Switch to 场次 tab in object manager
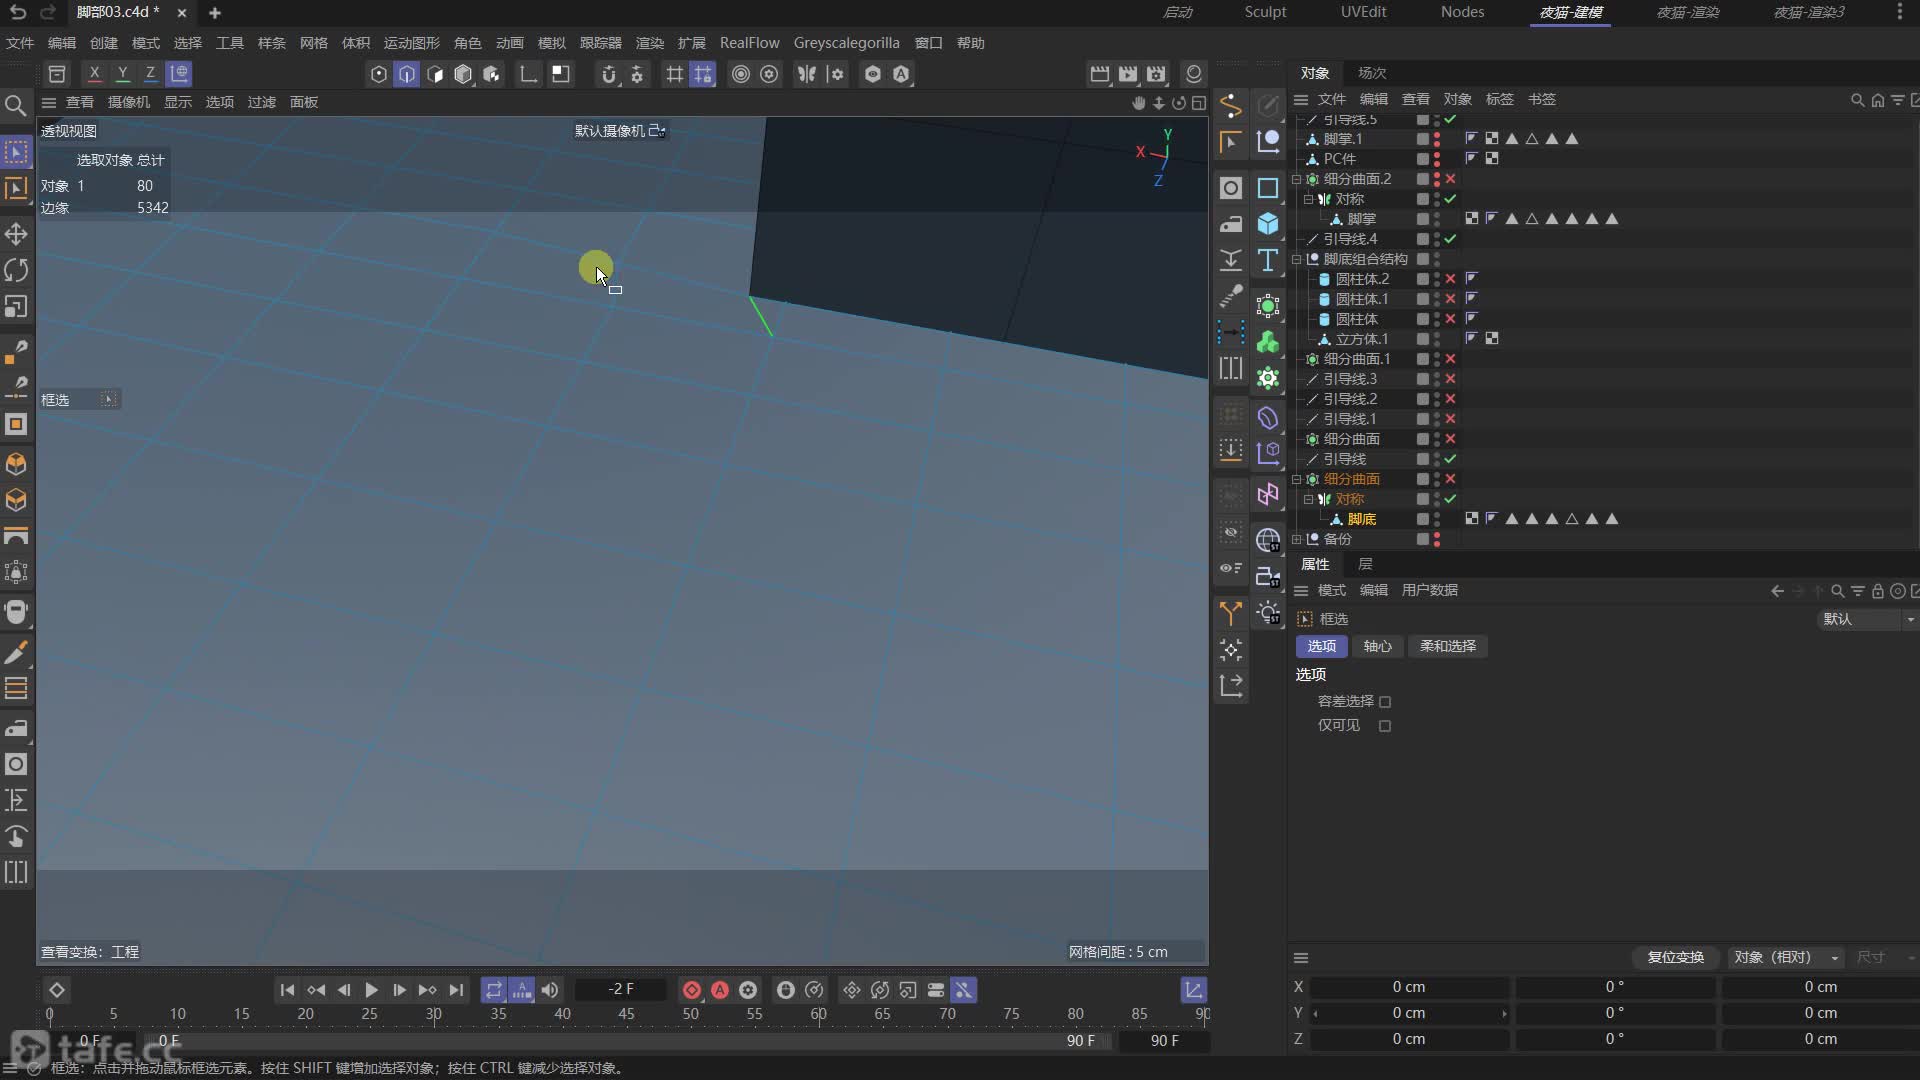Image resolution: width=1920 pixels, height=1080 pixels. [x=1372, y=73]
